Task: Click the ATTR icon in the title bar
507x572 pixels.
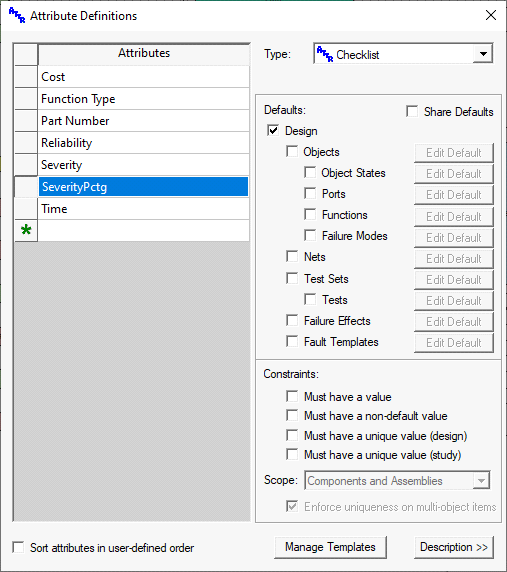Action: [17, 16]
